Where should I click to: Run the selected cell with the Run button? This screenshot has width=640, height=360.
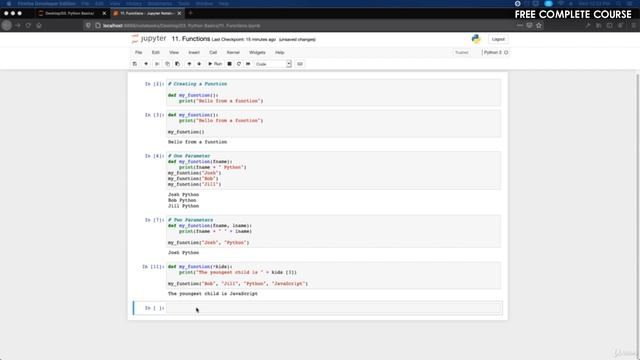[x=215, y=64]
